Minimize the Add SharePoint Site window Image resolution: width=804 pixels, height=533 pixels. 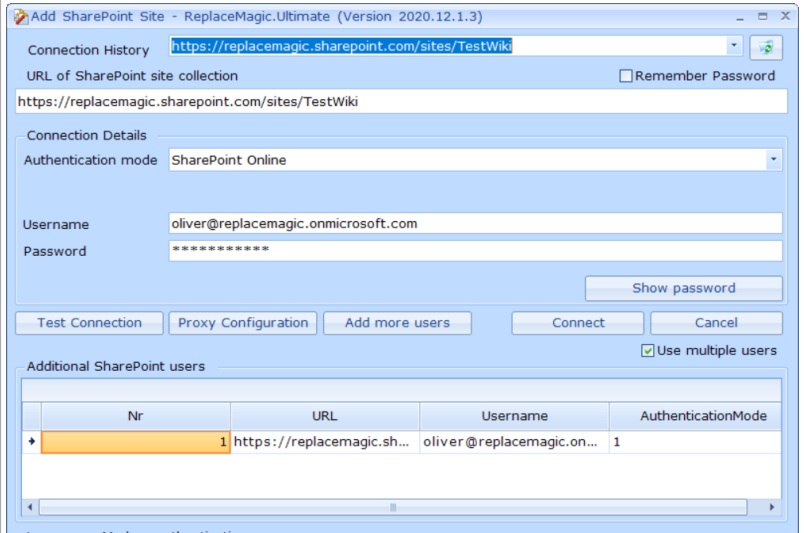point(740,17)
